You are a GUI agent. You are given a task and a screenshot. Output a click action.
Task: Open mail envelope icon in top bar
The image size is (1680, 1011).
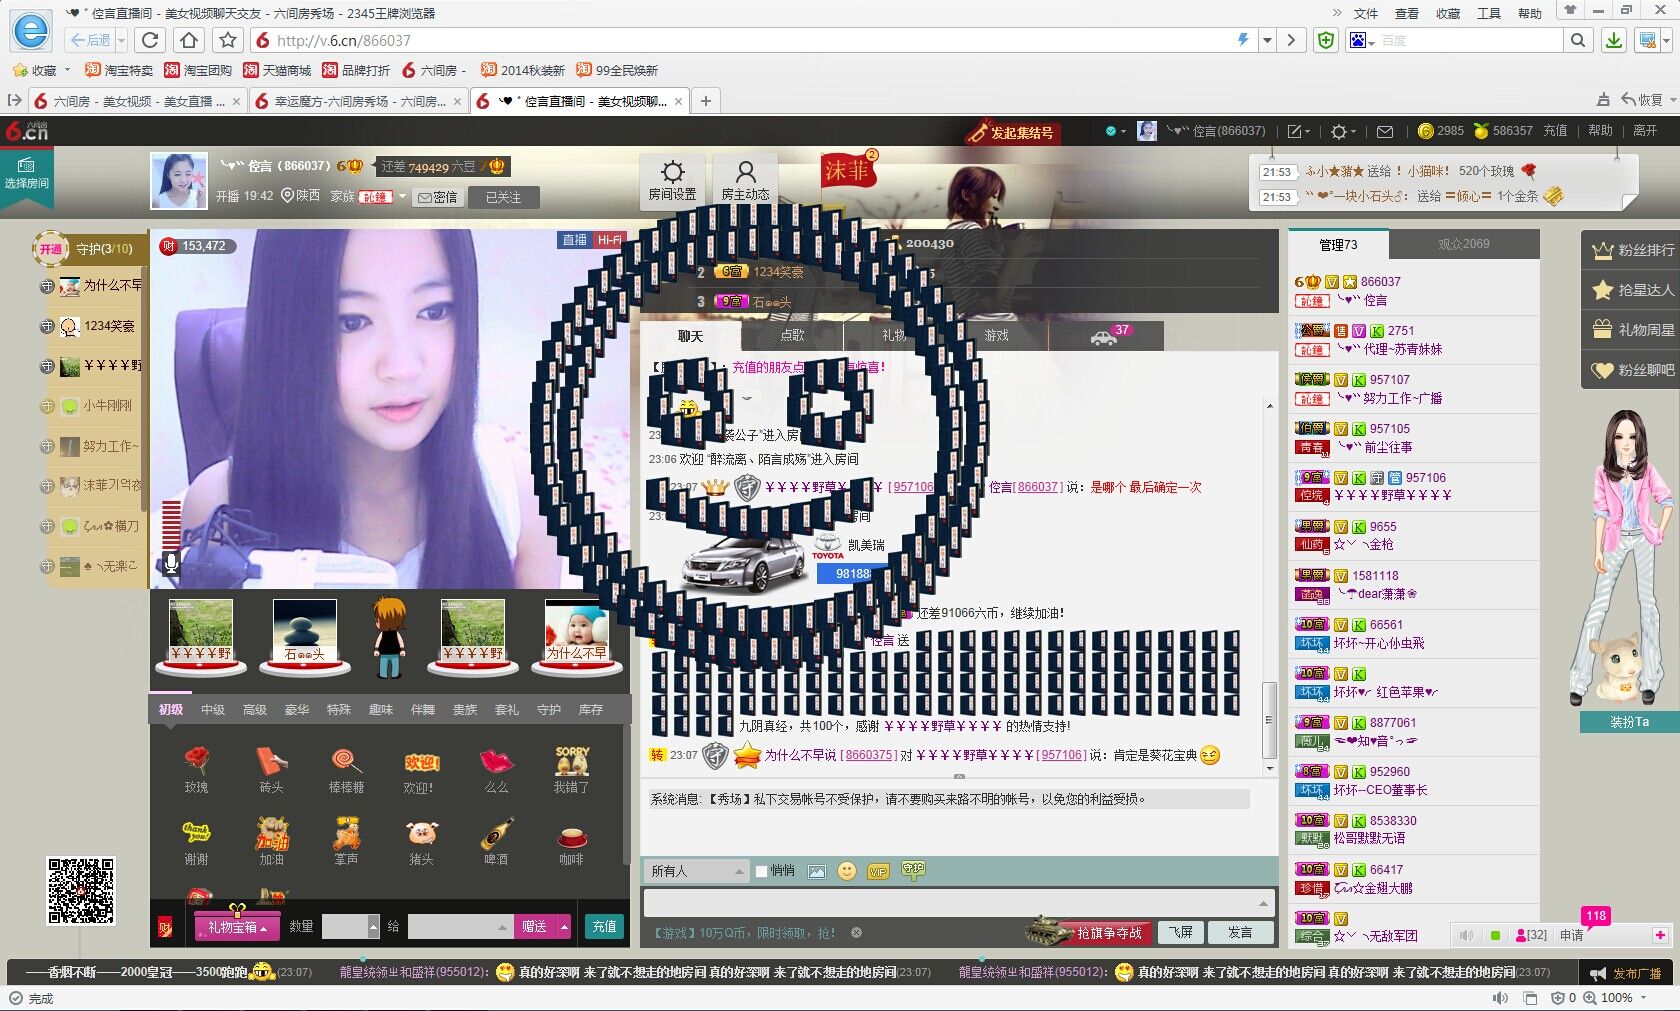click(1385, 131)
